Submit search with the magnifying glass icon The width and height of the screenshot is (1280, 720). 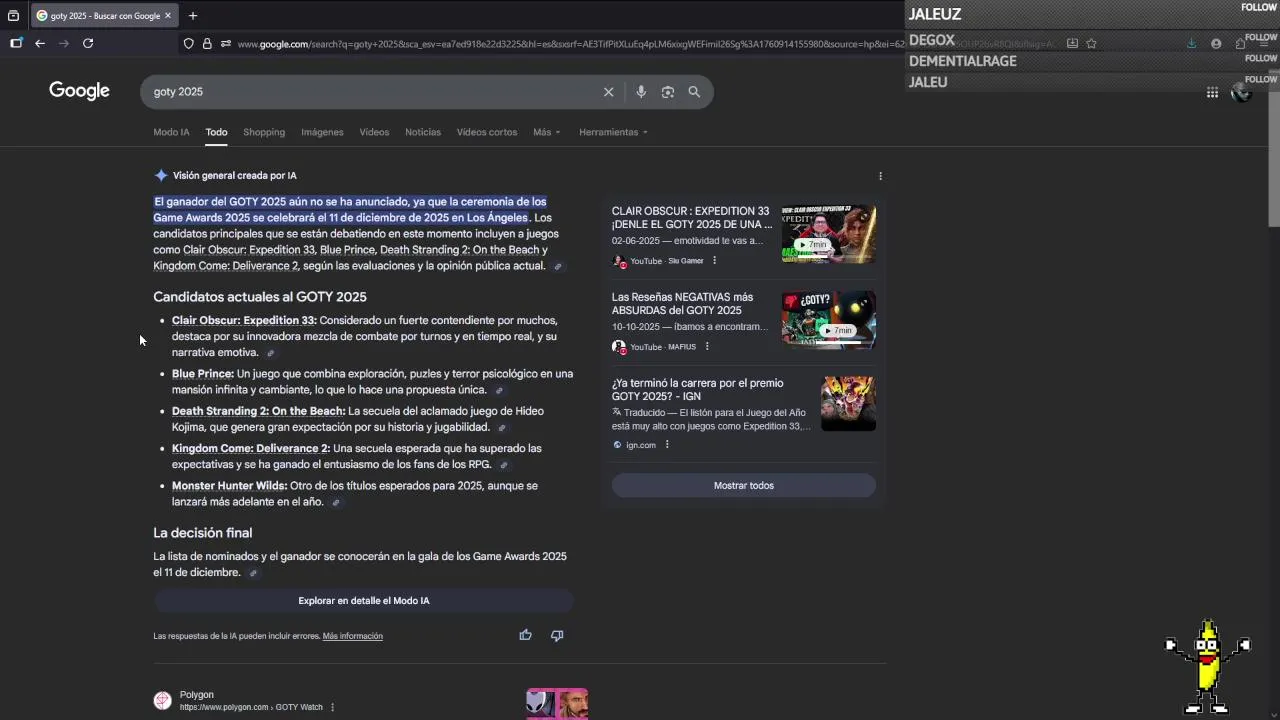point(694,92)
